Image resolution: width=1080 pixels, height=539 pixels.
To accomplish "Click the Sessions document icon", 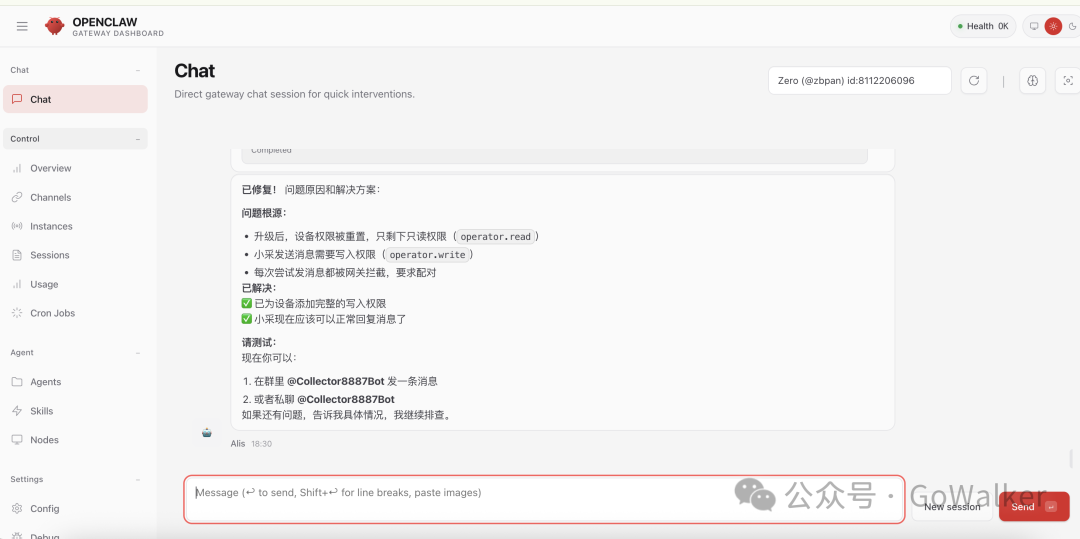I will pyautogui.click(x=17, y=255).
